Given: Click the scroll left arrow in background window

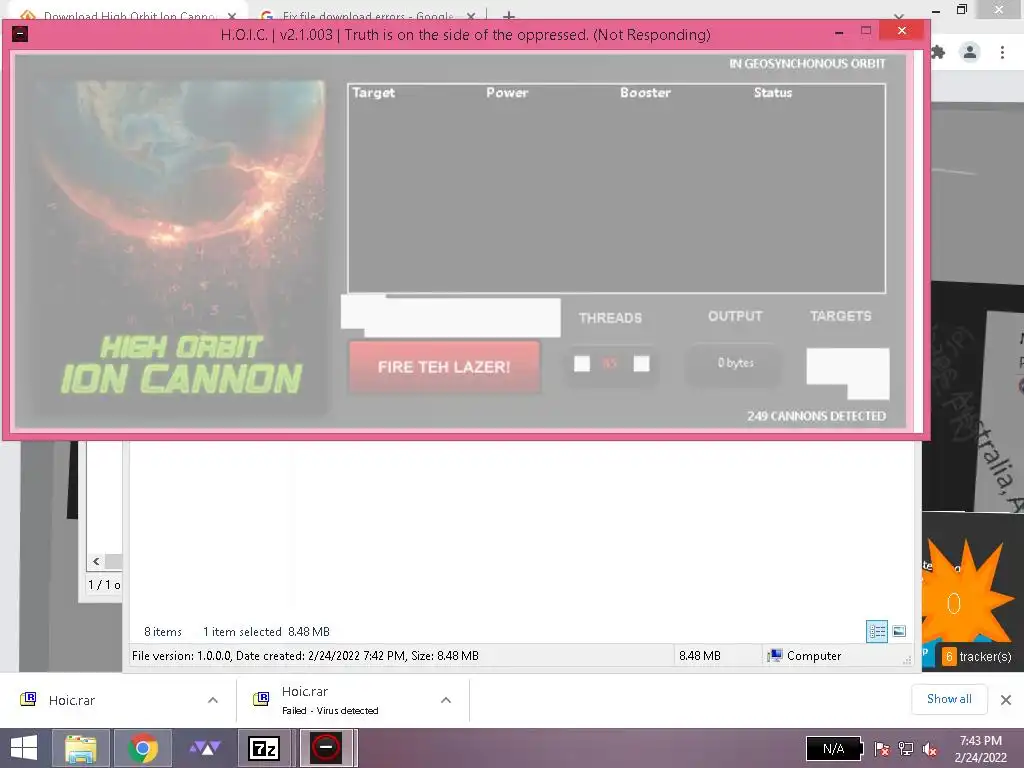Looking at the screenshot, I should (x=96, y=561).
